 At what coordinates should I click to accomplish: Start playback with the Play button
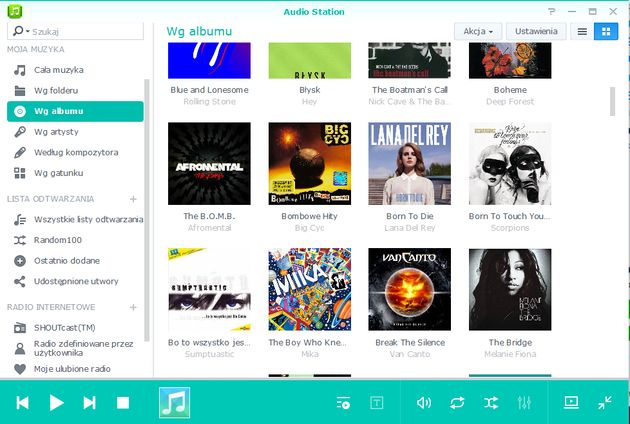(x=56, y=403)
